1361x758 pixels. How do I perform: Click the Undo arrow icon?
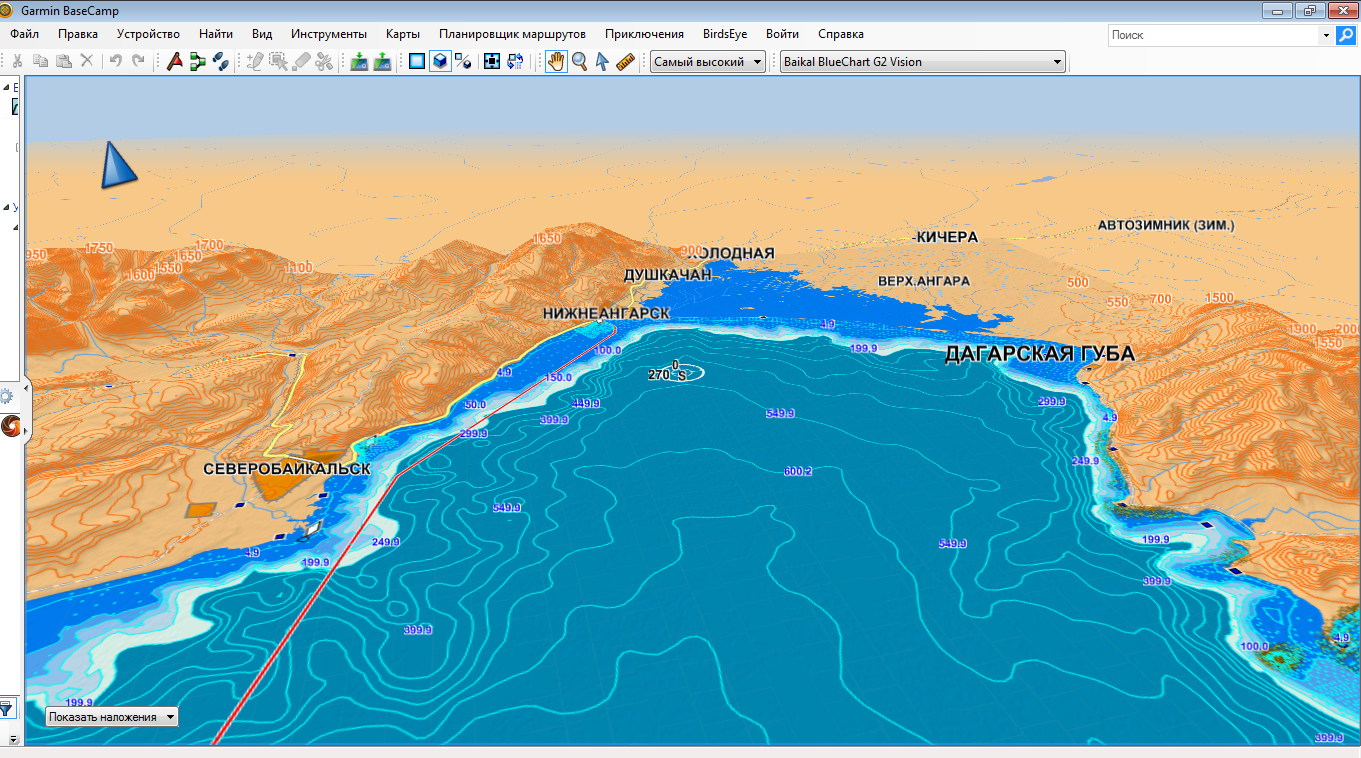point(115,61)
